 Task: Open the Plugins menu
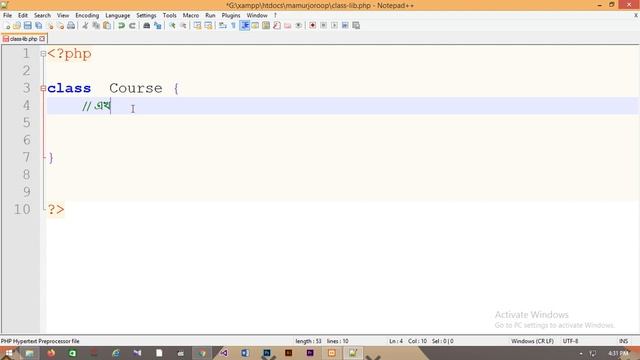(x=231, y=16)
